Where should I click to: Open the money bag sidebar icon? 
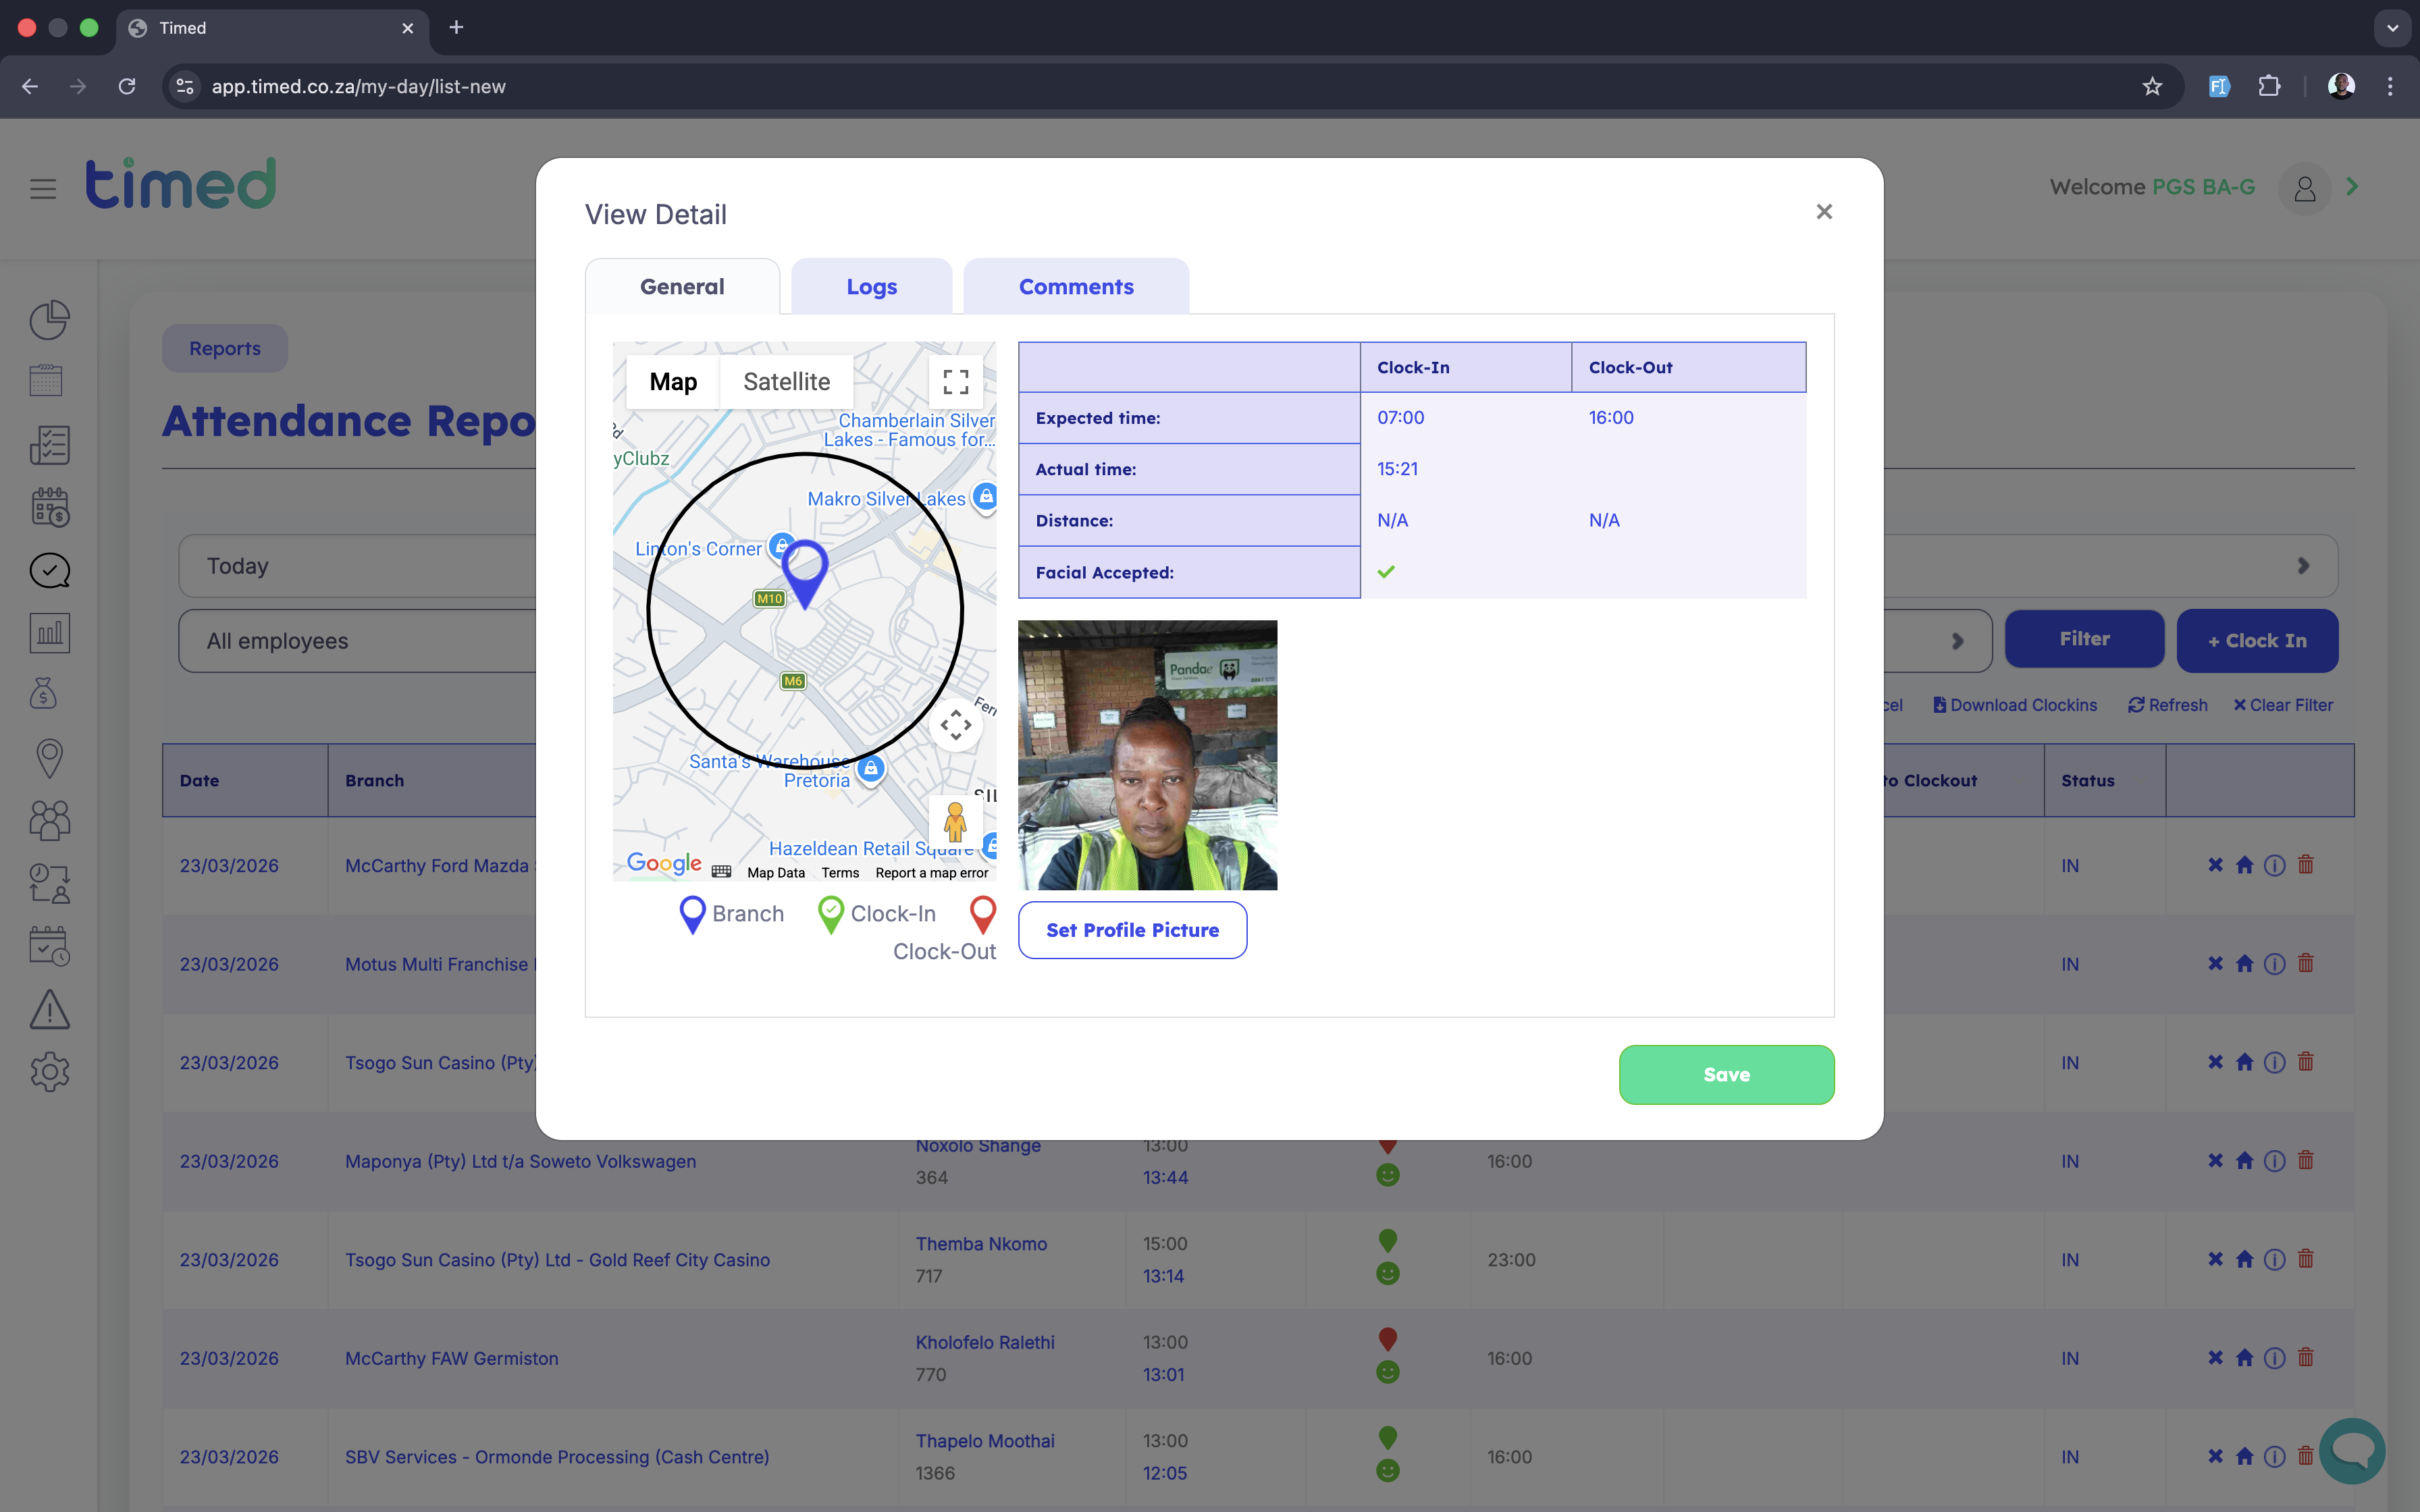click(43, 694)
